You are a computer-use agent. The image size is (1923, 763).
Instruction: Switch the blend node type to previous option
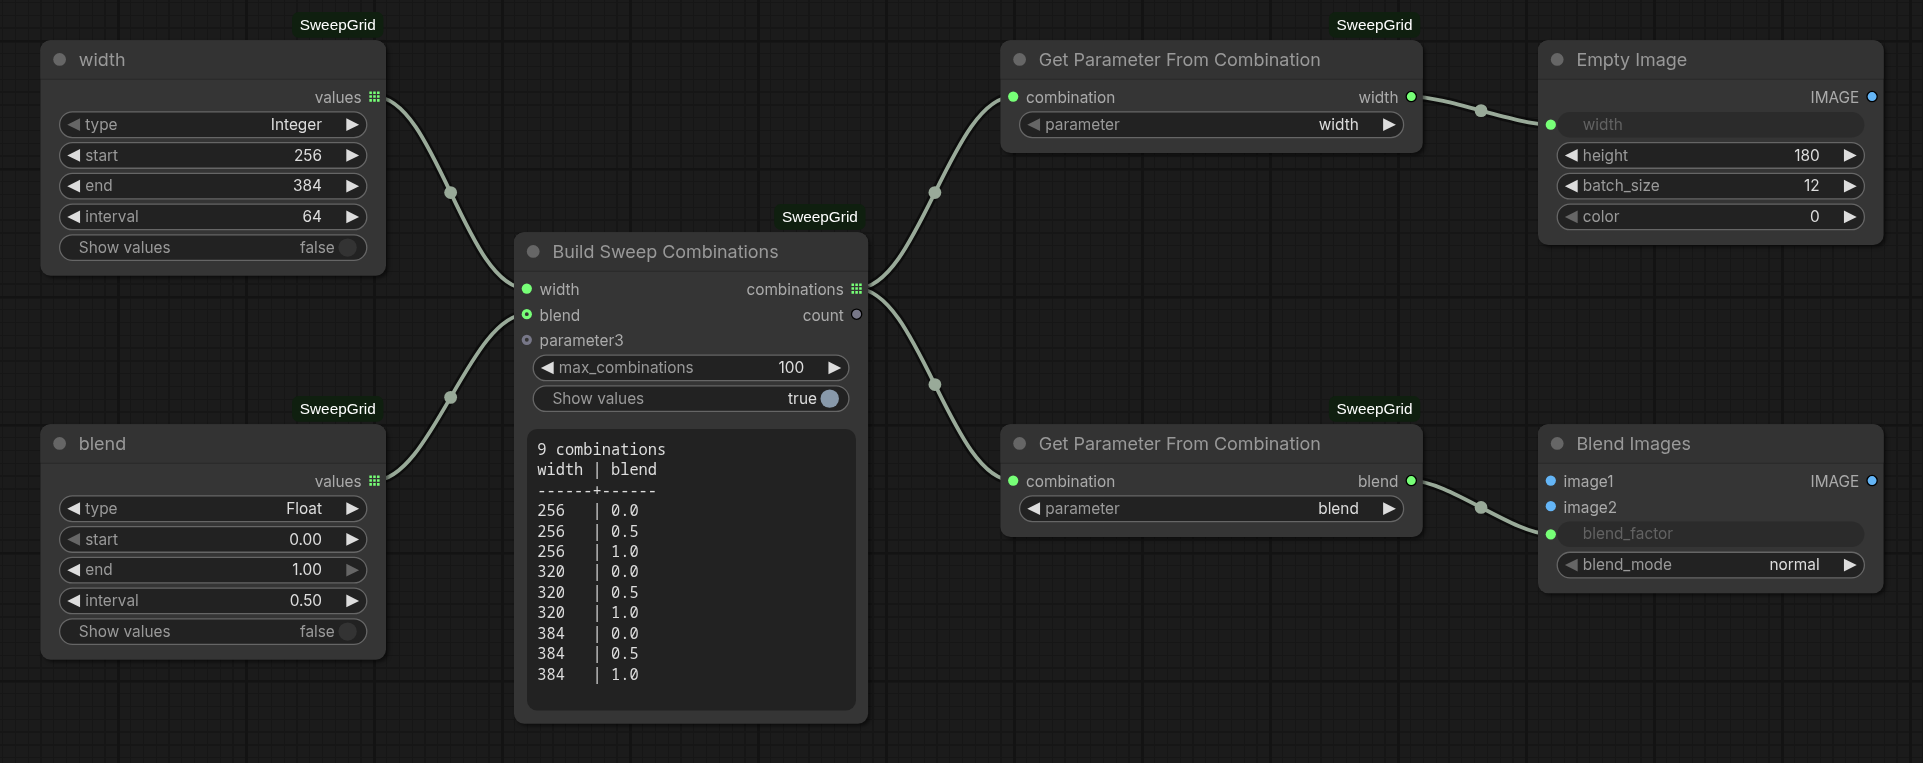click(x=74, y=509)
